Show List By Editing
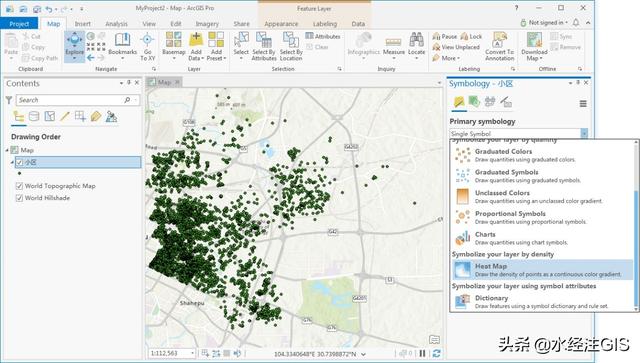The image size is (640, 363). 65,117
